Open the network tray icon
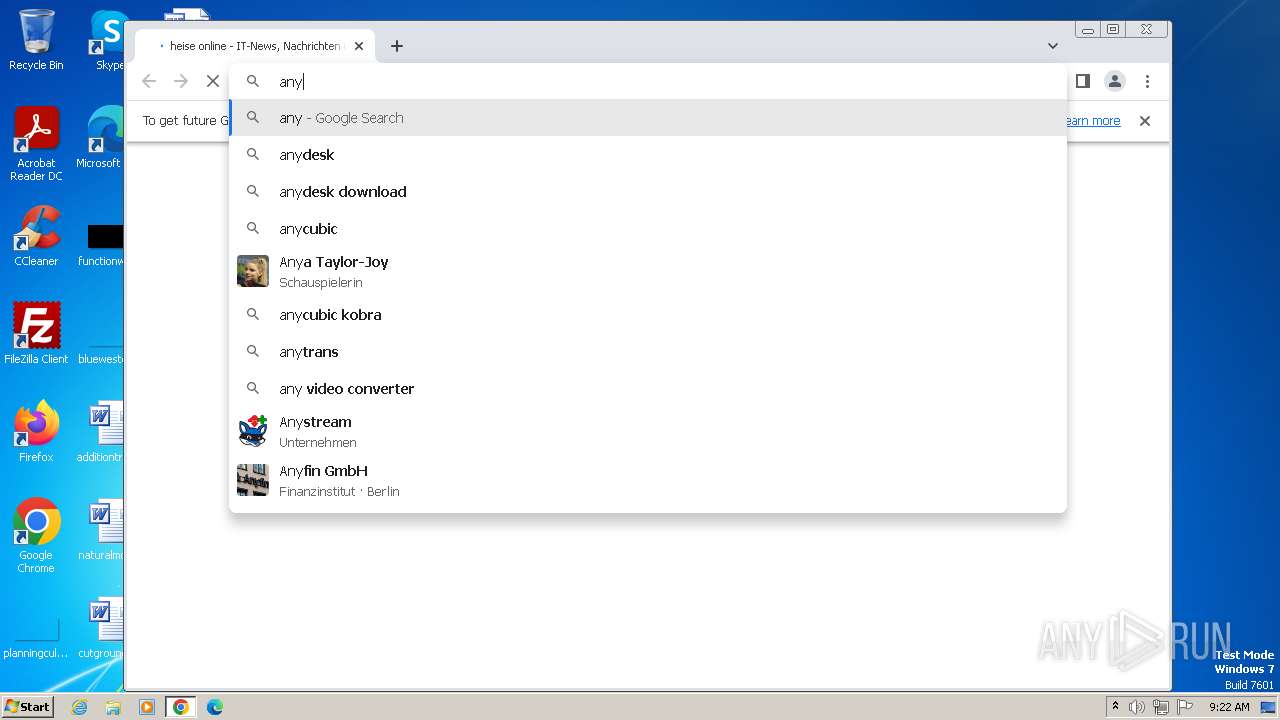This screenshot has height=720, width=1280. pyautogui.click(x=1160, y=707)
